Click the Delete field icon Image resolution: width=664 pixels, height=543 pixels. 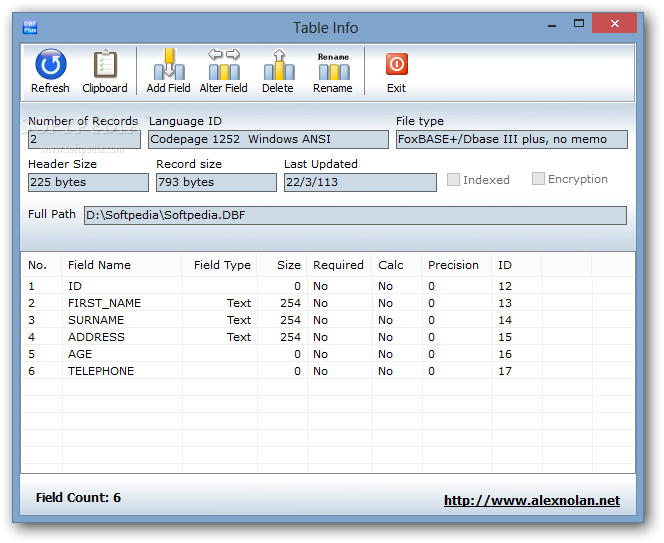coord(278,64)
